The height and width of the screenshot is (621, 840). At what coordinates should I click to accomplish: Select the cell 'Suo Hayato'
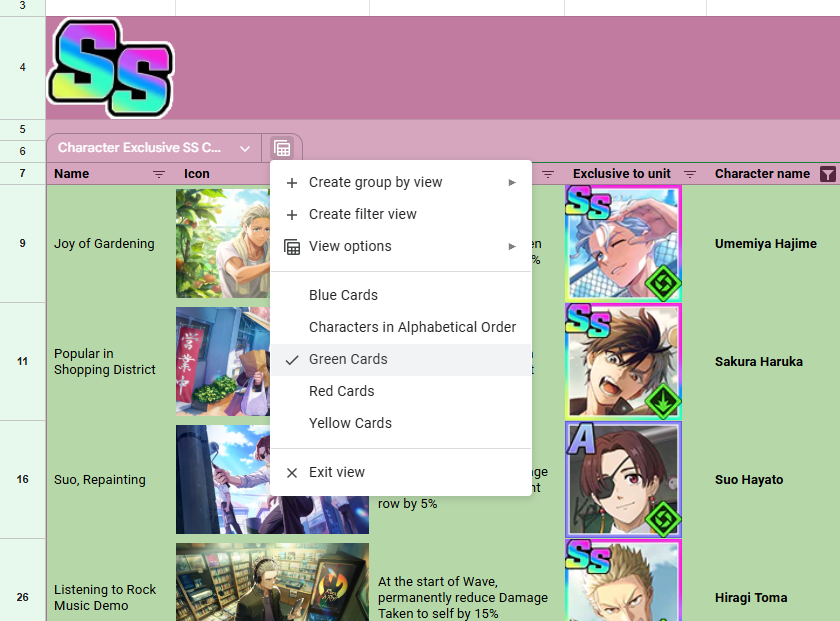773,480
